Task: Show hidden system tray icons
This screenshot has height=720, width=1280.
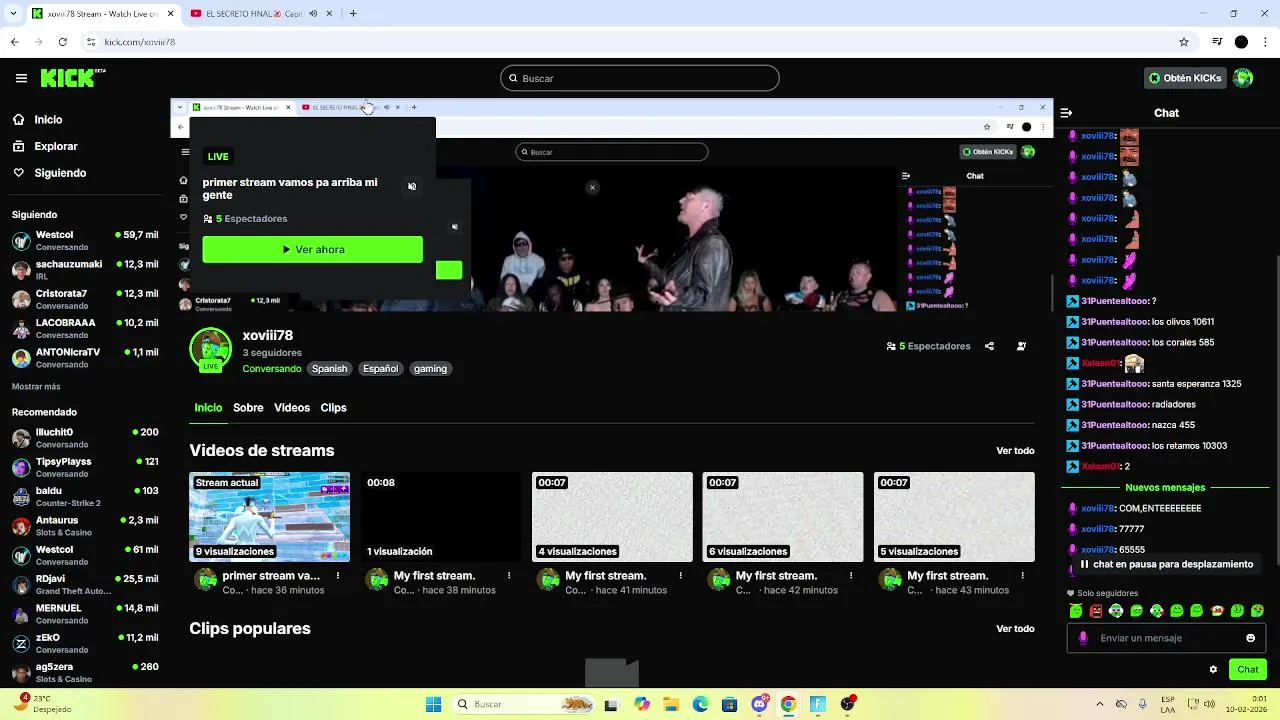Action: tap(1099, 704)
